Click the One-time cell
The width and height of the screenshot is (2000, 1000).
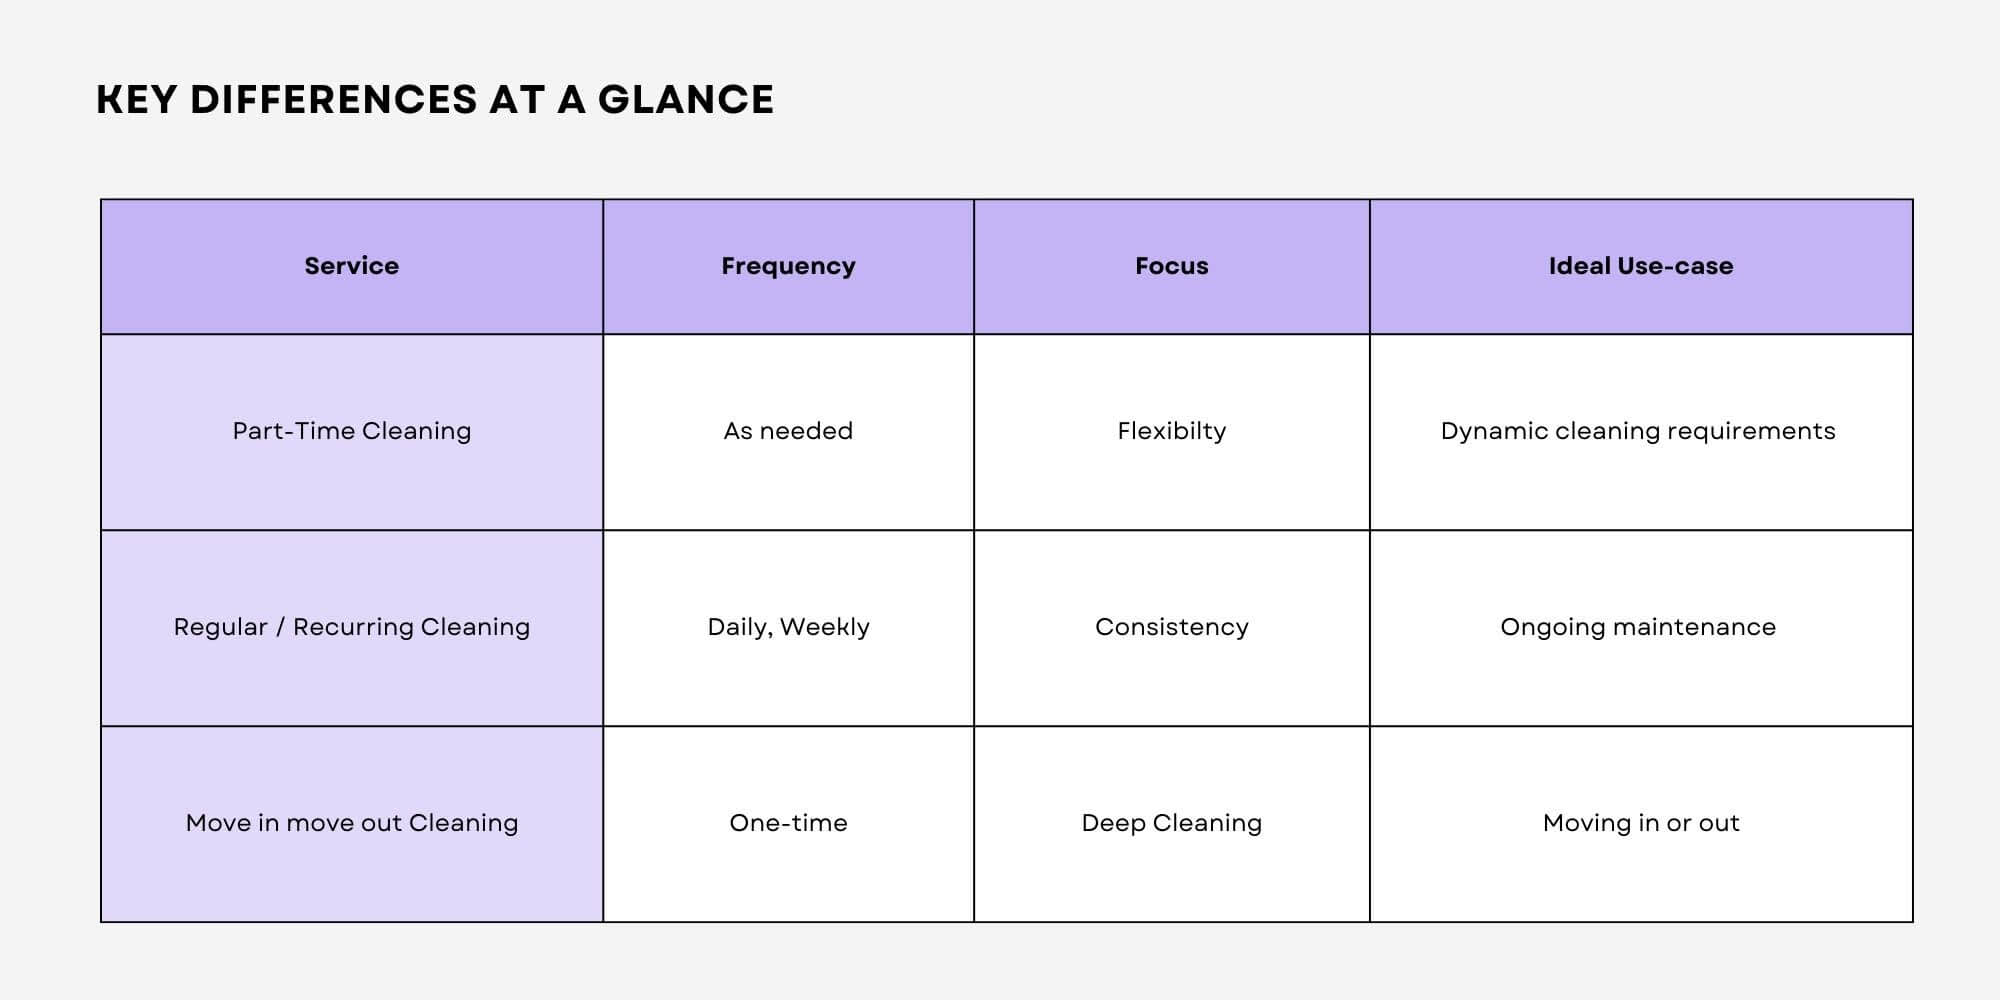[x=788, y=823]
